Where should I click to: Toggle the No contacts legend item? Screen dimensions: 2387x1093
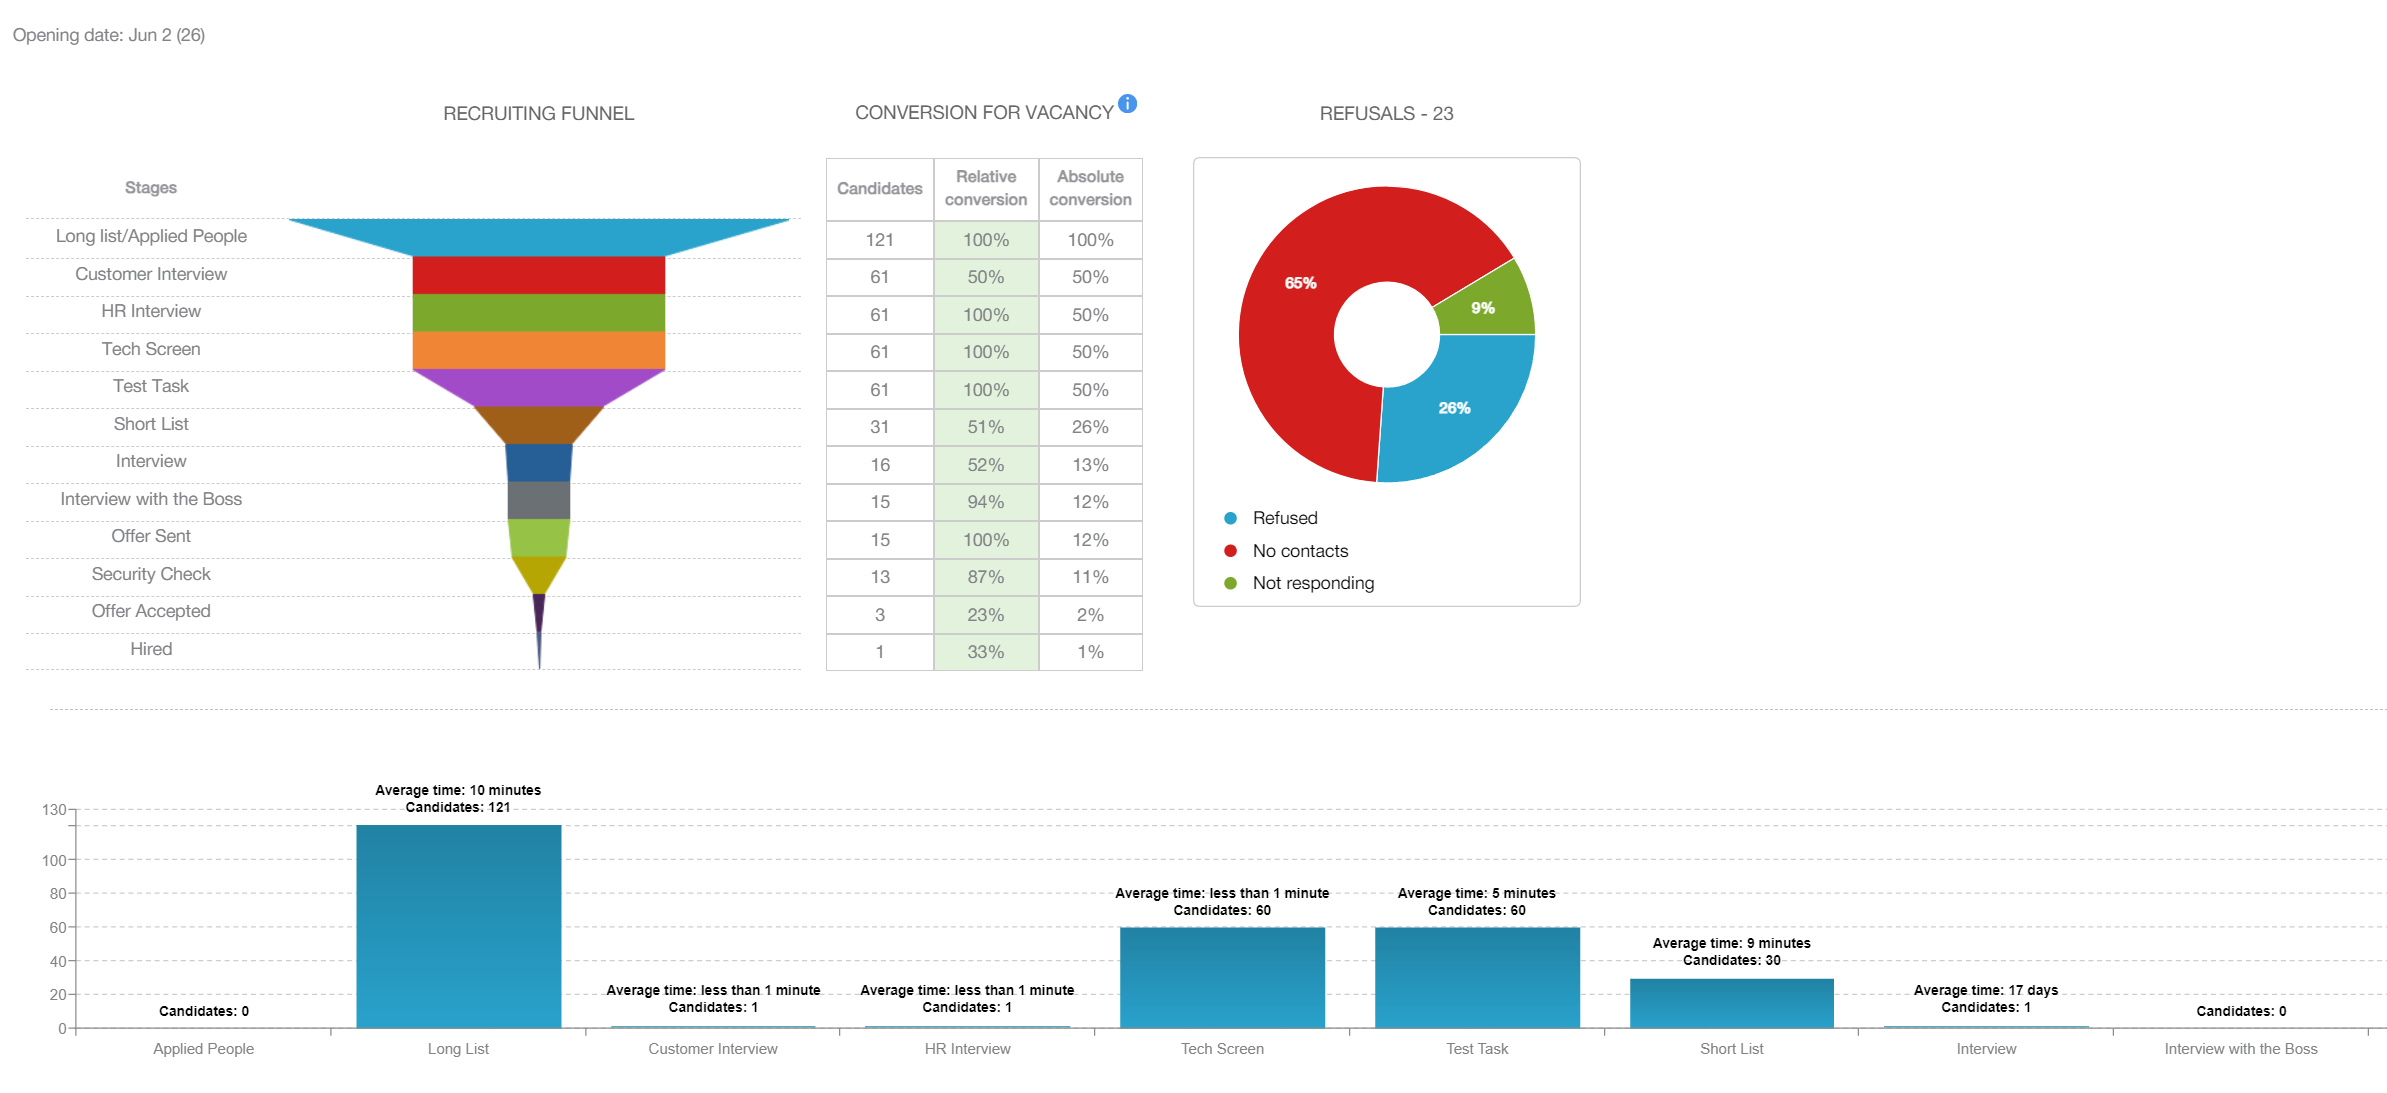point(1299,551)
